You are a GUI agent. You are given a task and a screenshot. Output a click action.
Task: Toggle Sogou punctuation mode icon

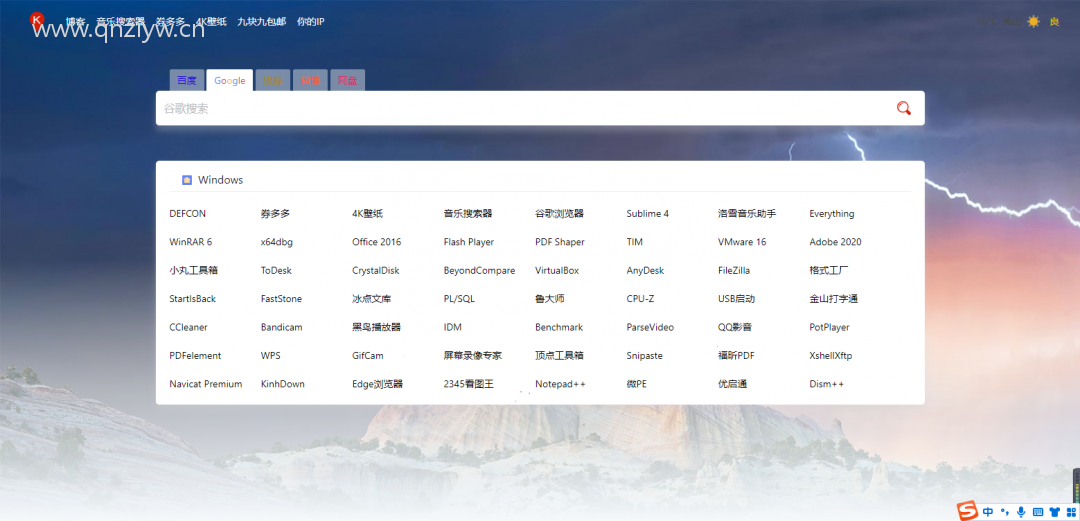click(1005, 512)
